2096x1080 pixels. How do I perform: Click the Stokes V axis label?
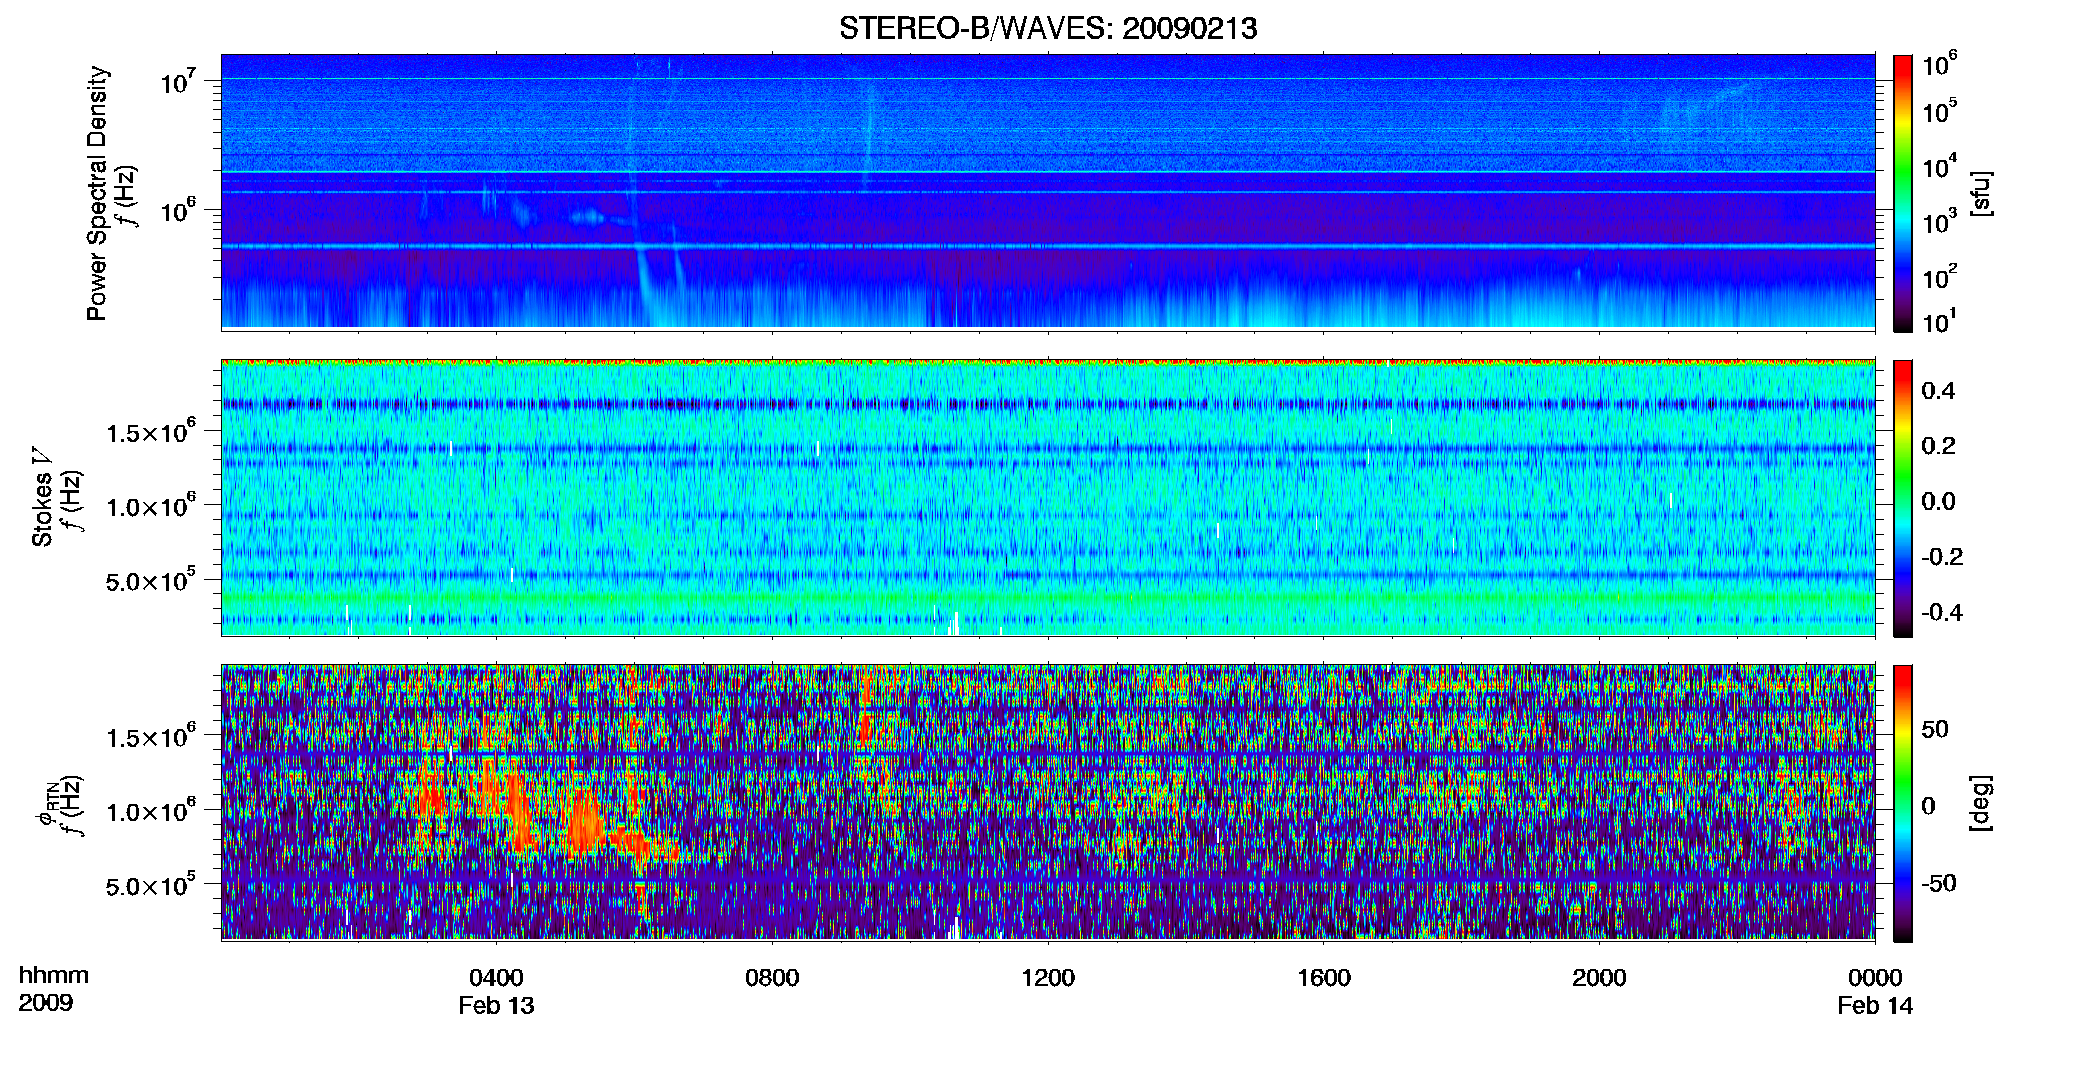pos(42,497)
